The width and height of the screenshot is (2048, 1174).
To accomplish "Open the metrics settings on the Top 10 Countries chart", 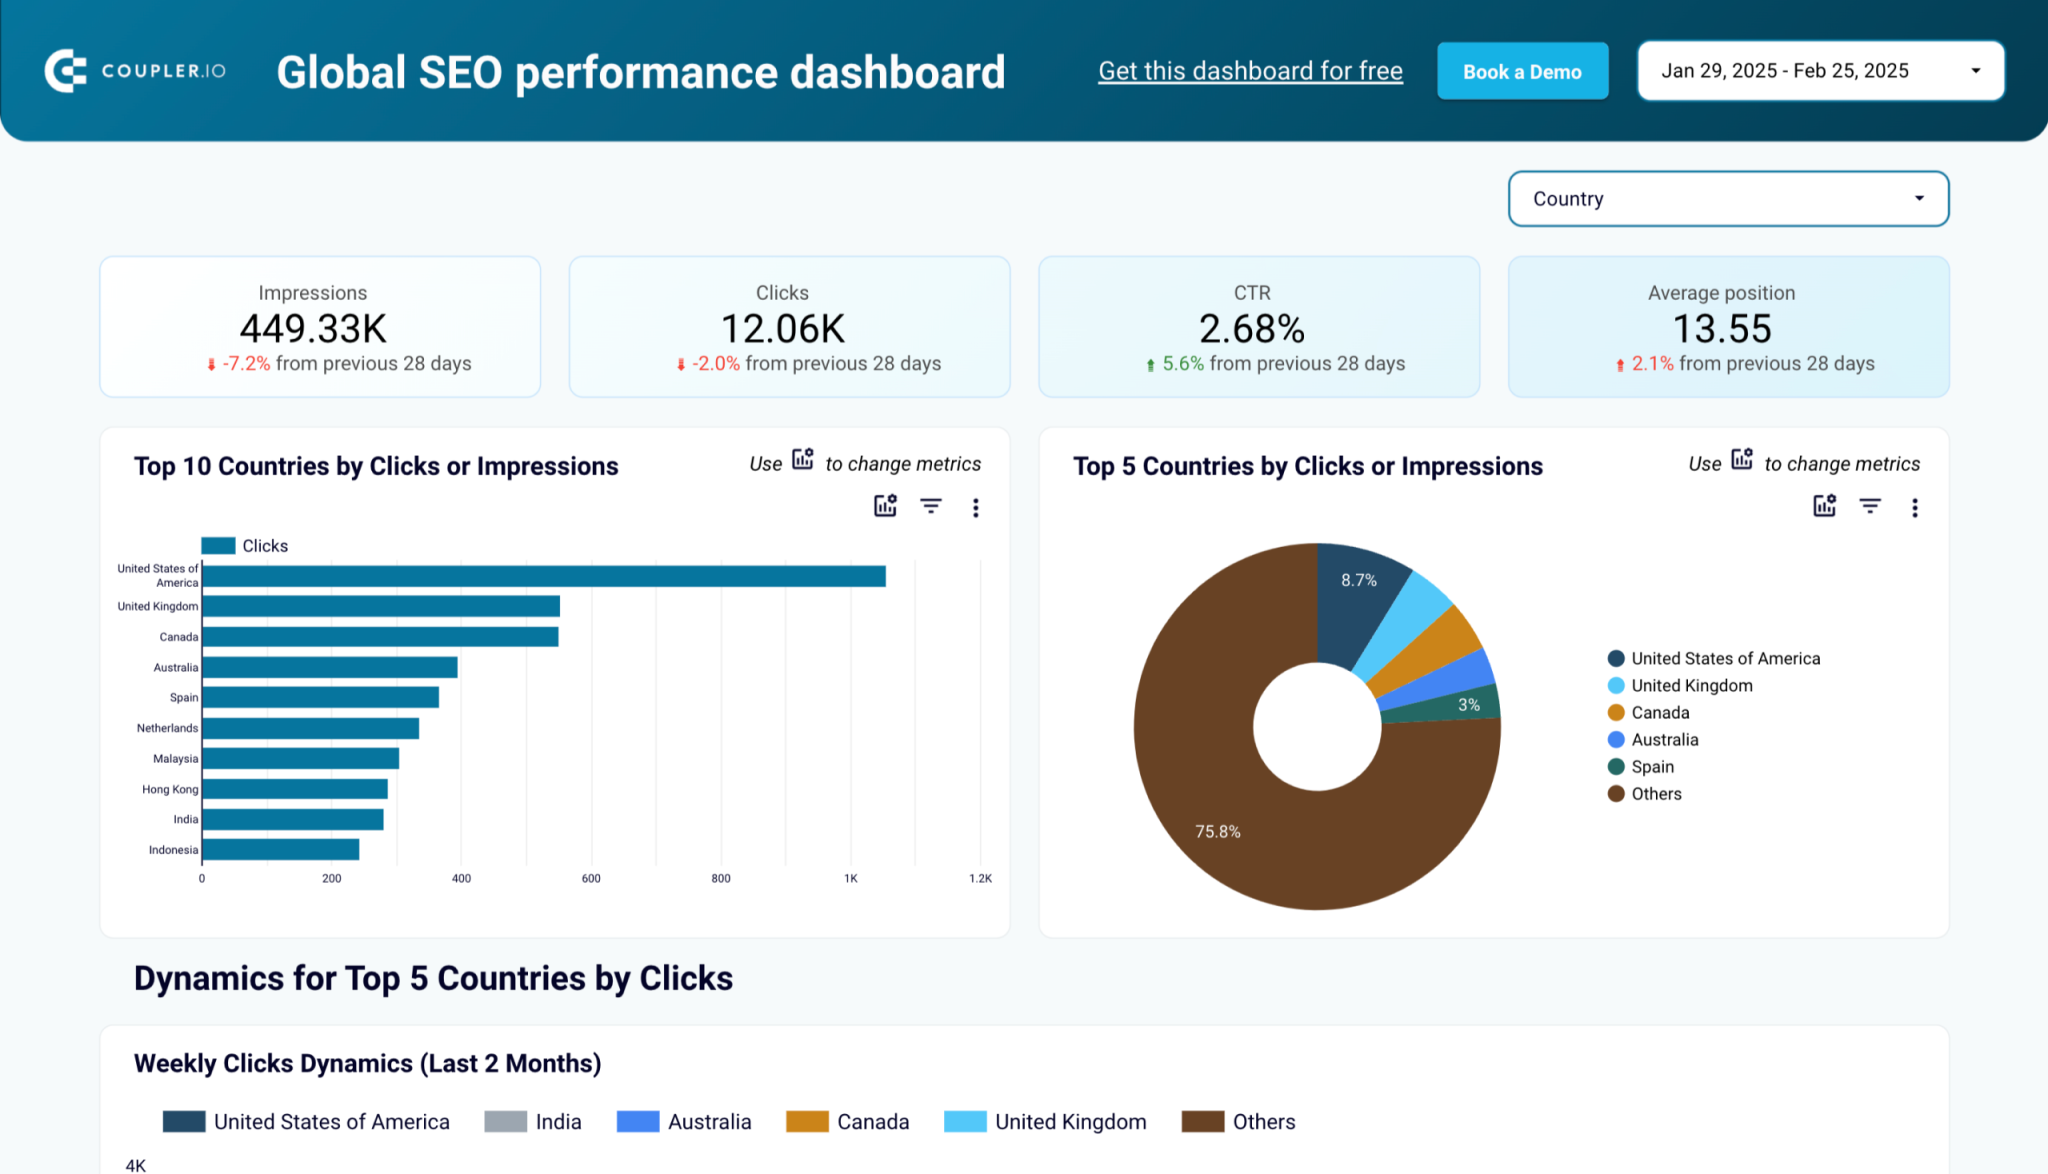I will [x=884, y=507].
